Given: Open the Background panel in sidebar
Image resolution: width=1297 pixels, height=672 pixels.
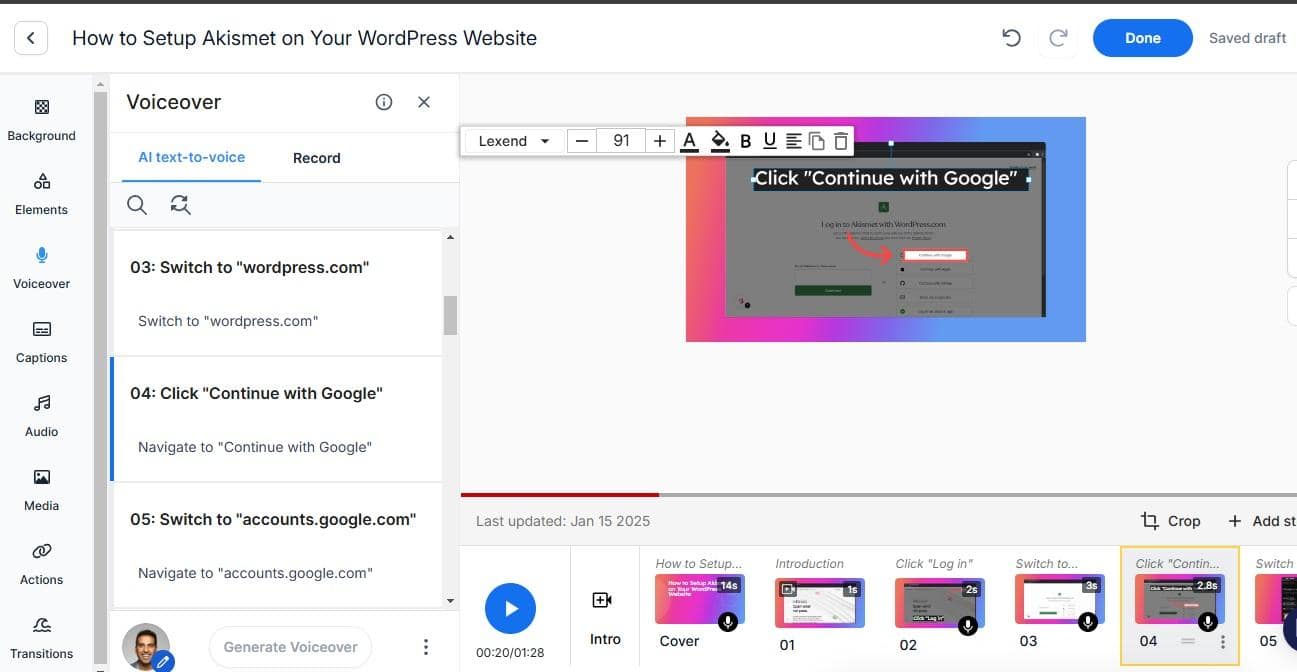Looking at the screenshot, I should [41, 119].
